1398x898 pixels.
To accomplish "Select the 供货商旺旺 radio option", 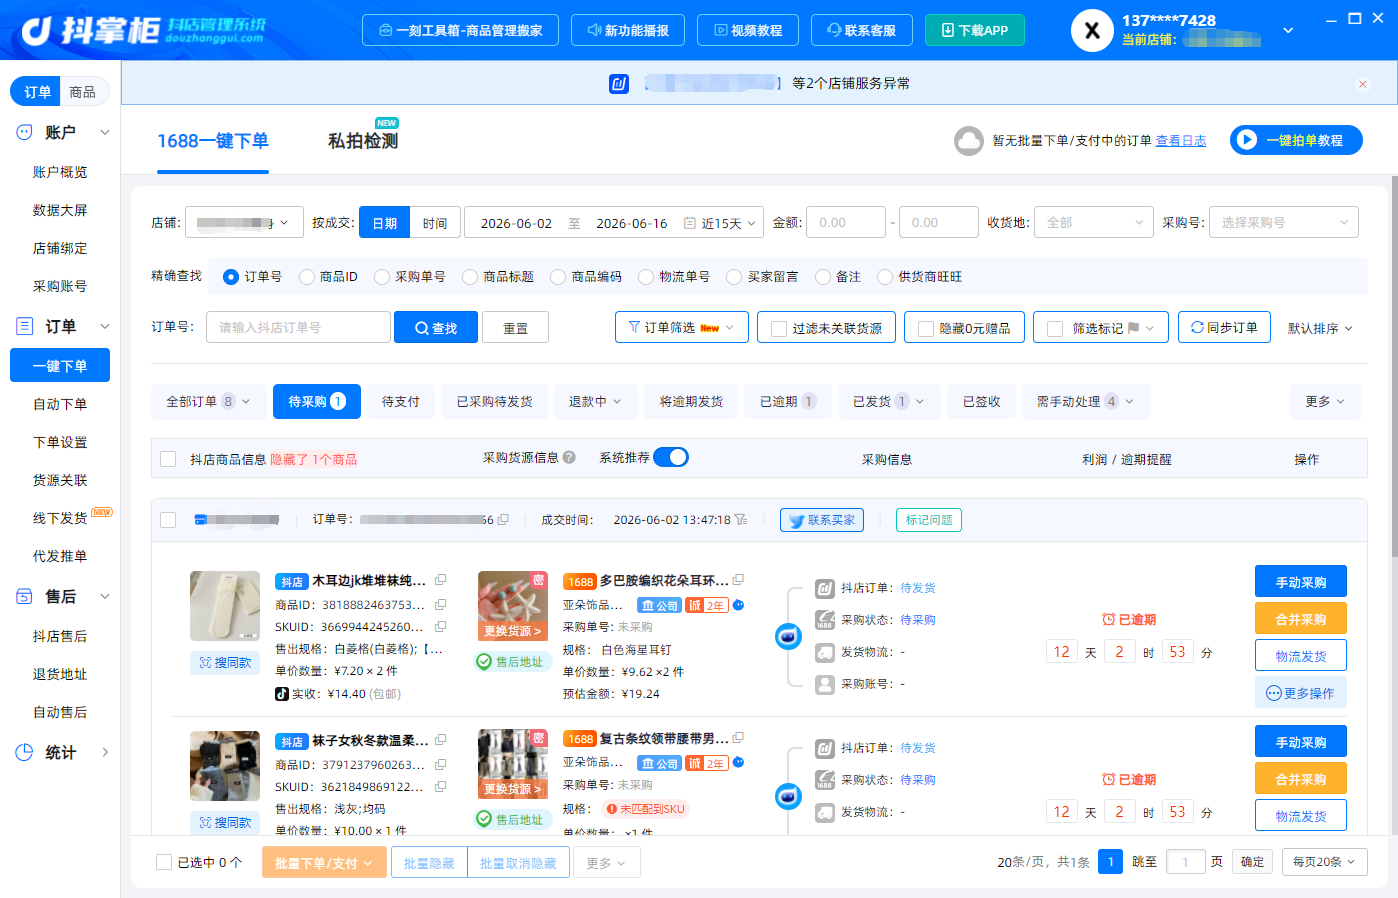I will 884,277.
